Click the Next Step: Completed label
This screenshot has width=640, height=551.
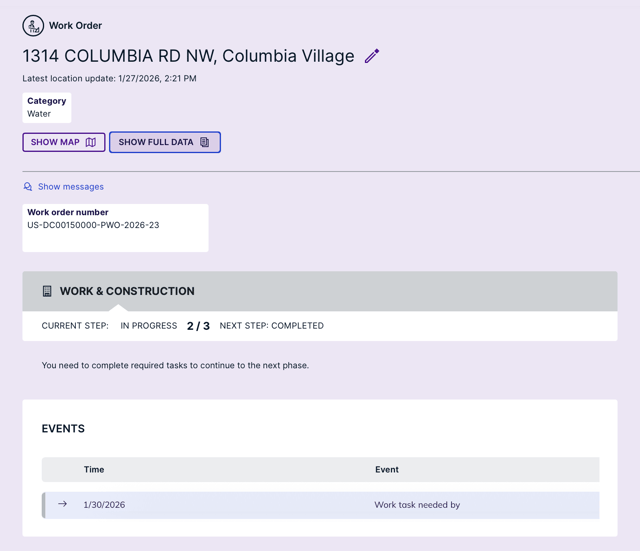pyautogui.click(x=271, y=326)
